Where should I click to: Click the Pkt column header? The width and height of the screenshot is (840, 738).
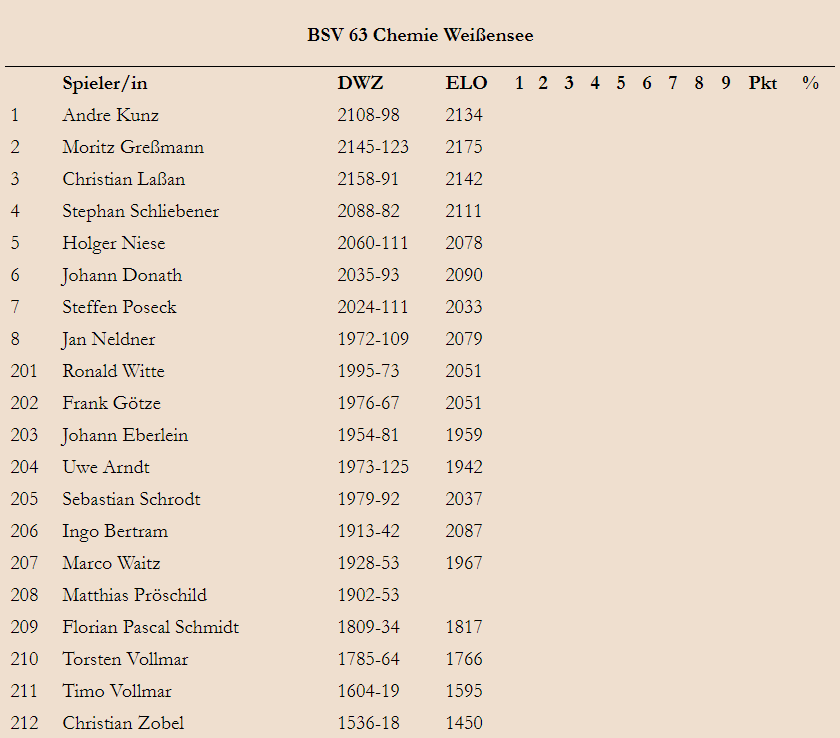762,83
